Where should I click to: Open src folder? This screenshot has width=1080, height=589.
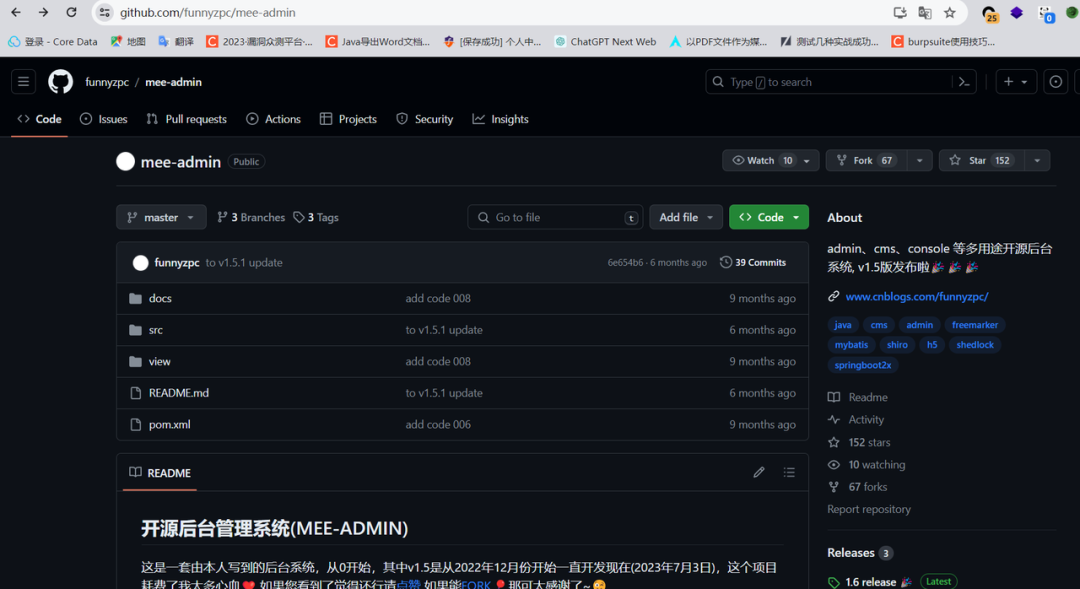(x=156, y=330)
